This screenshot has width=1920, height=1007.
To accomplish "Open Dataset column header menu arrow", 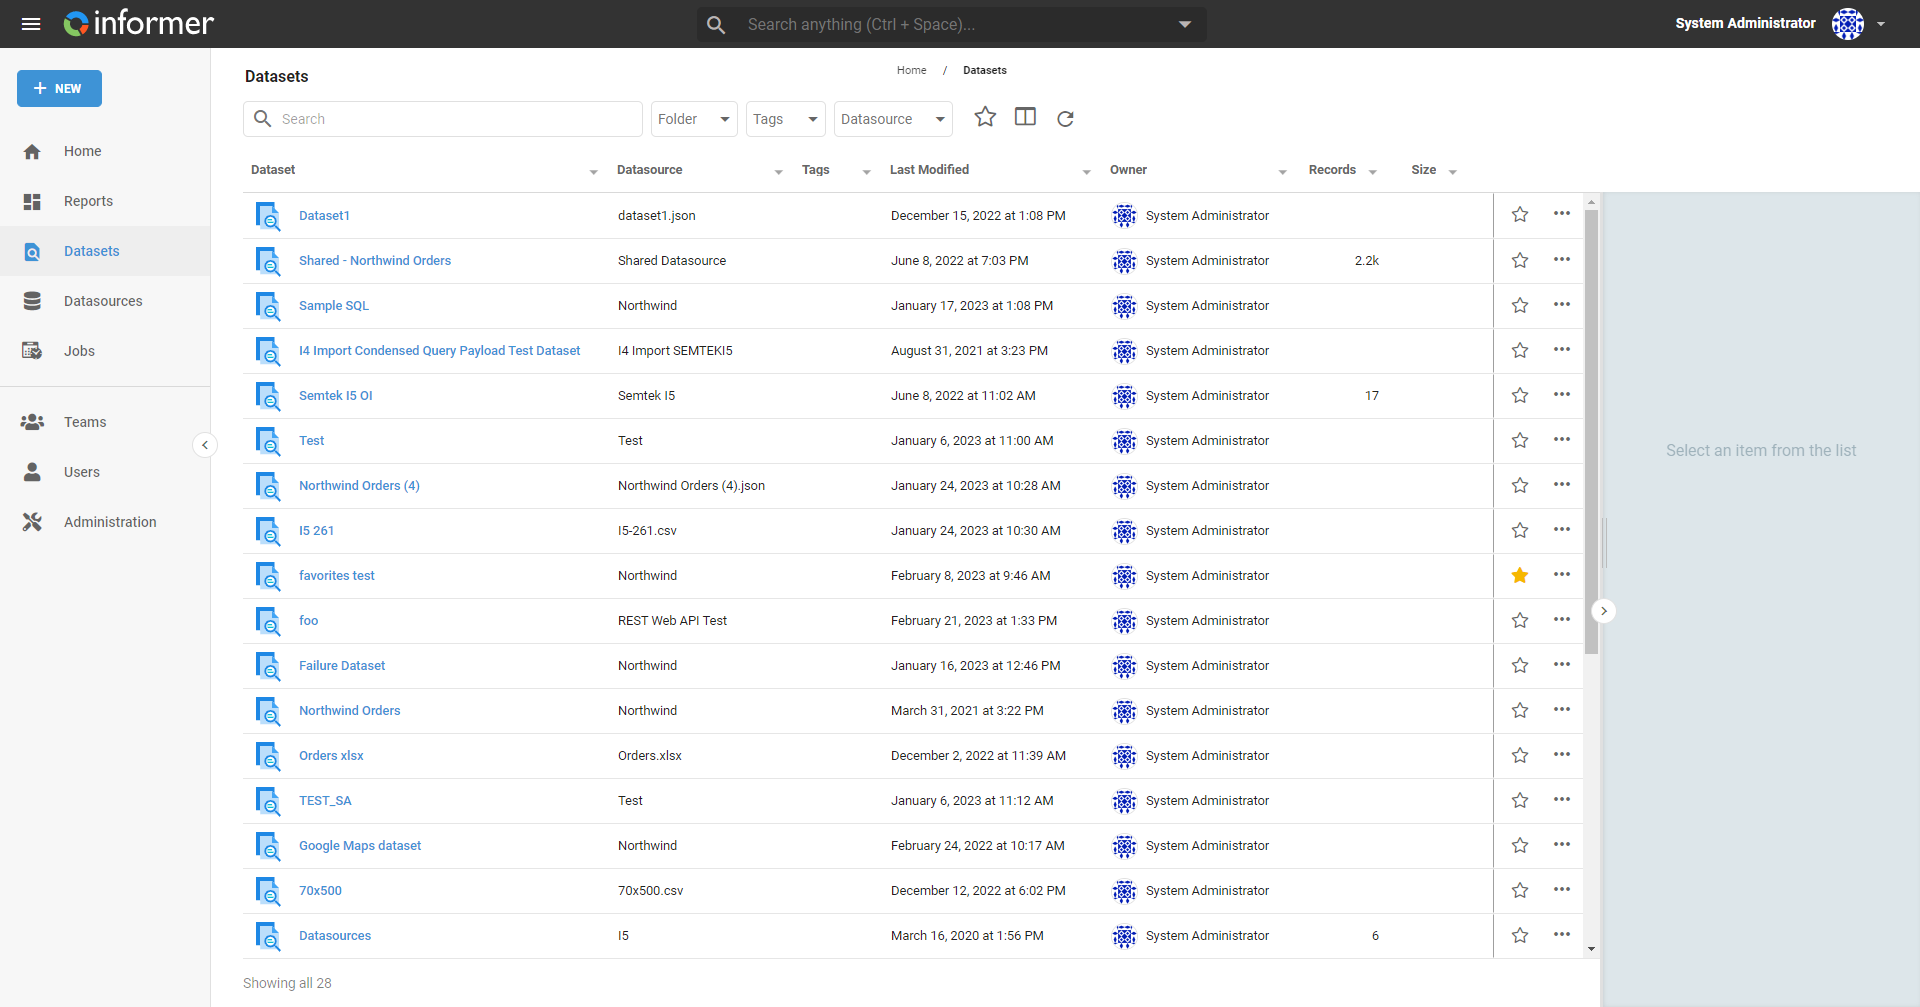I will pyautogui.click(x=594, y=172).
